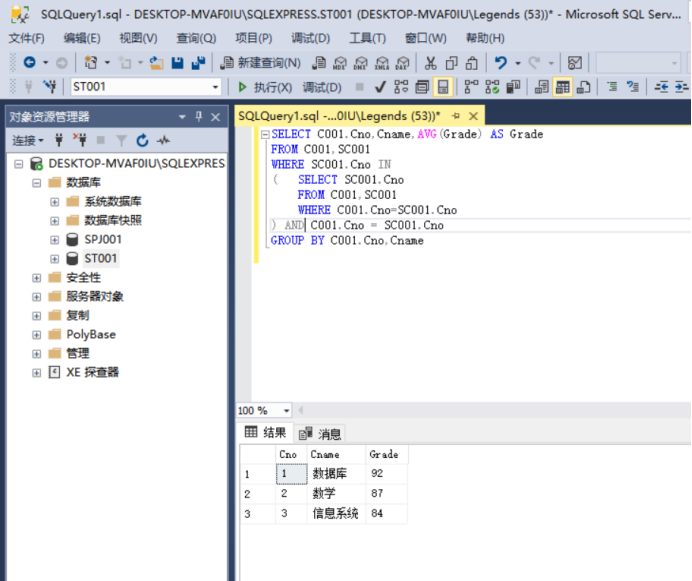Select the XE 探查器 tree item
This screenshot has height=581, width=692.
tap(92, 372)
